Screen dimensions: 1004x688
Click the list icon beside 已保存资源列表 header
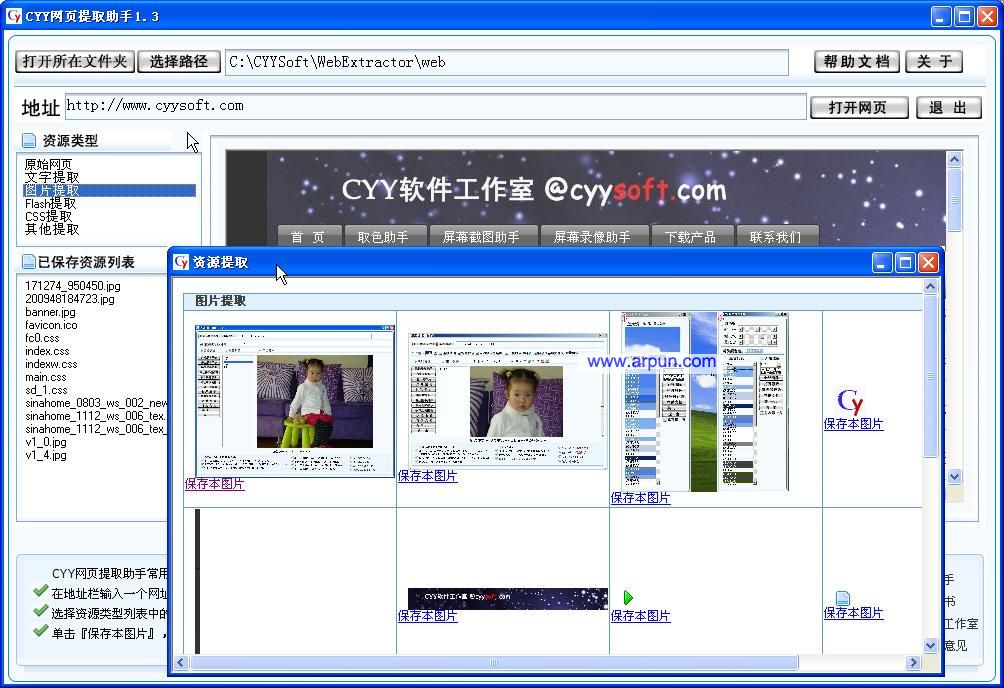[26, 259]
